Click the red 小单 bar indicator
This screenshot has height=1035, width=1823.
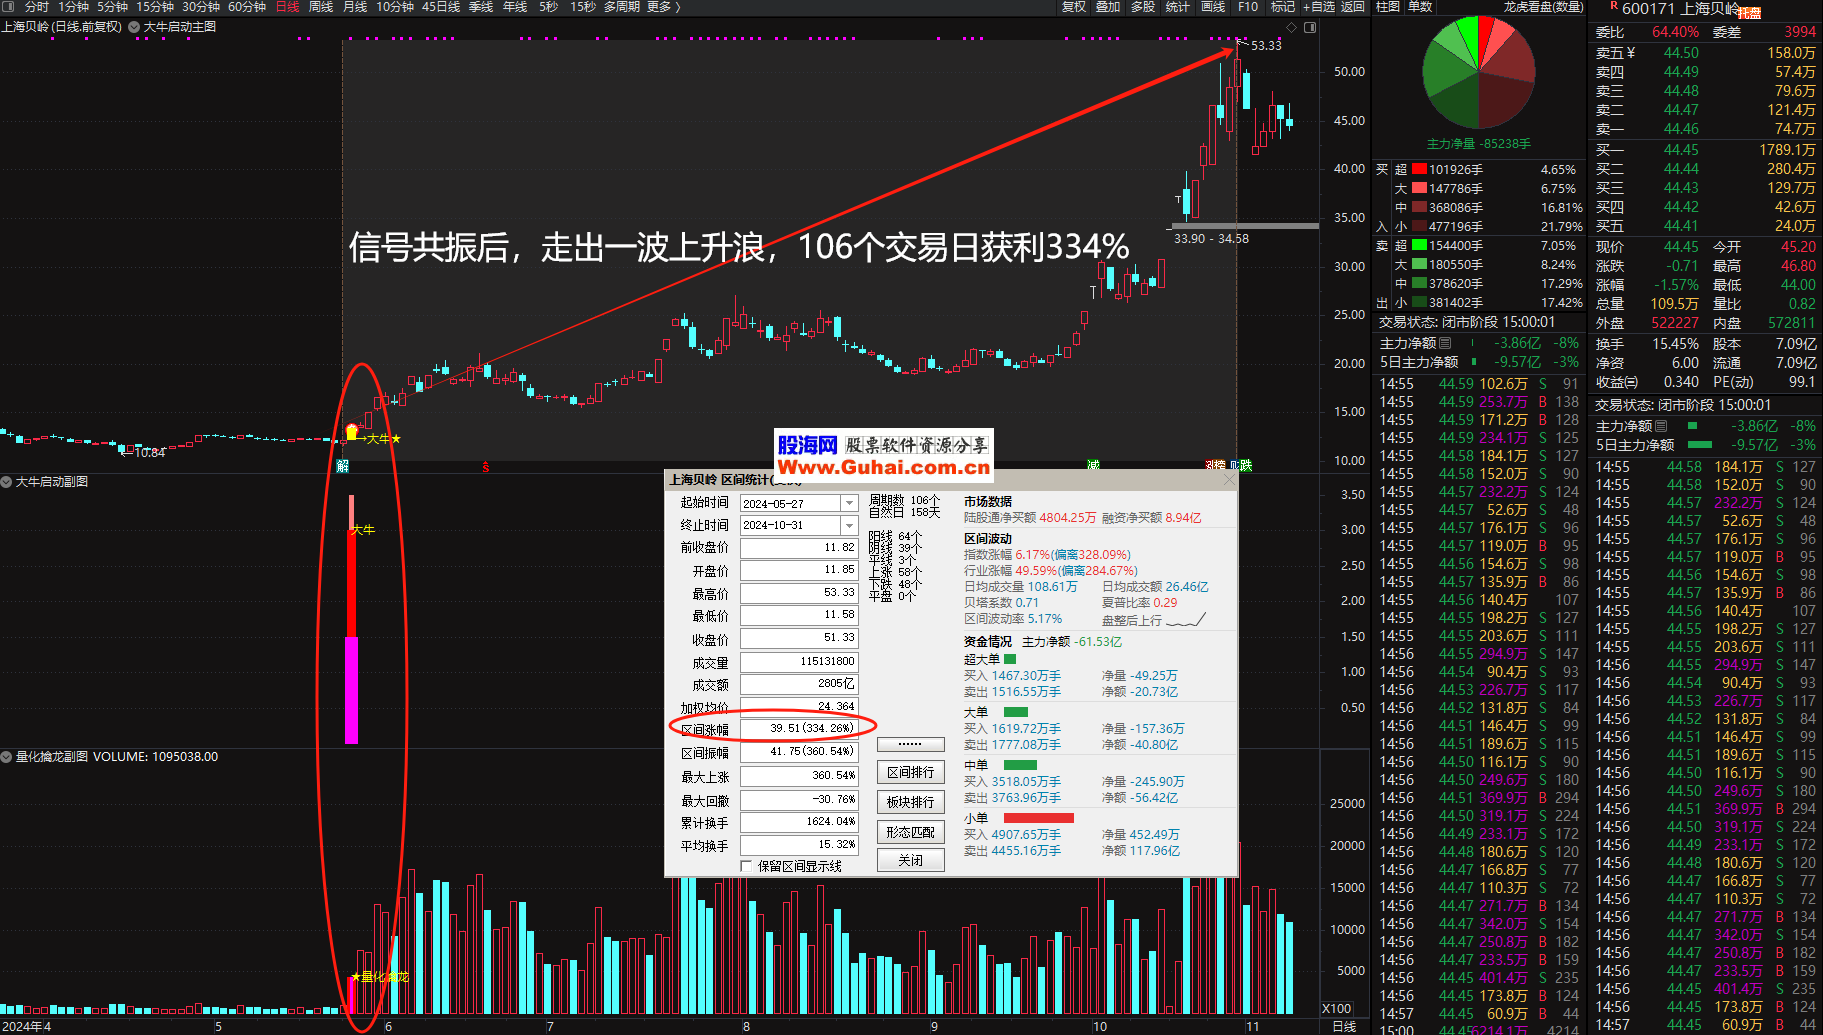pos(1038,818)
